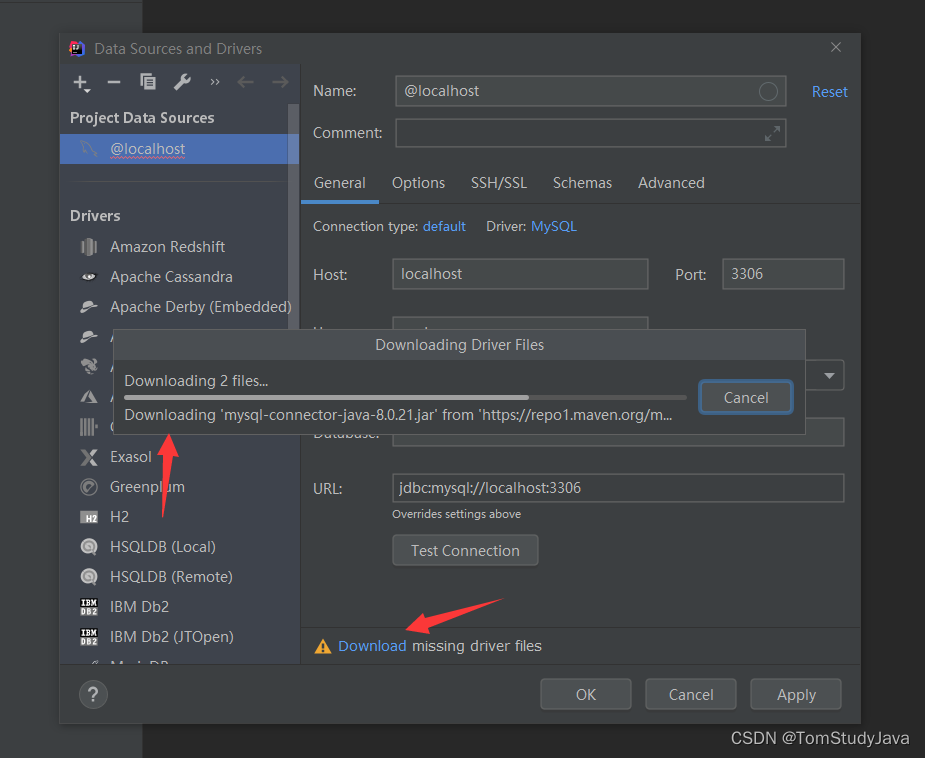This screenshot has width=925, height=758.
Task: Open the Schemas tab
Action: [x=582, y=183]
